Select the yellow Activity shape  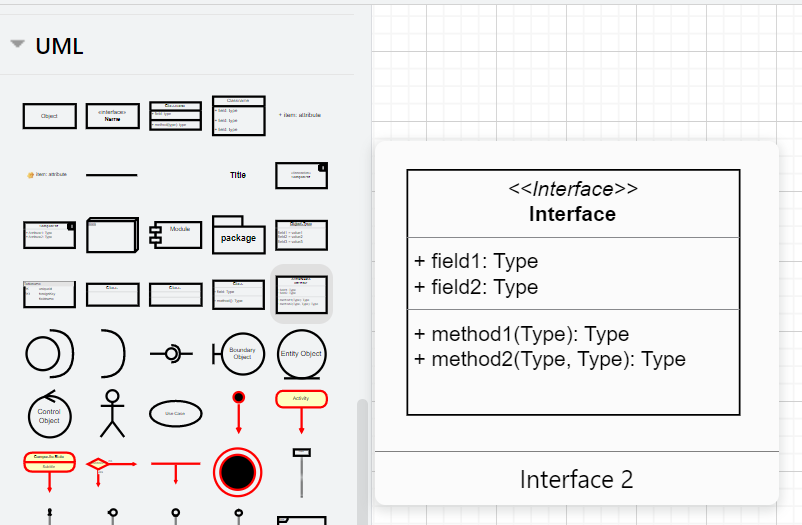click(x=301, y=399)
